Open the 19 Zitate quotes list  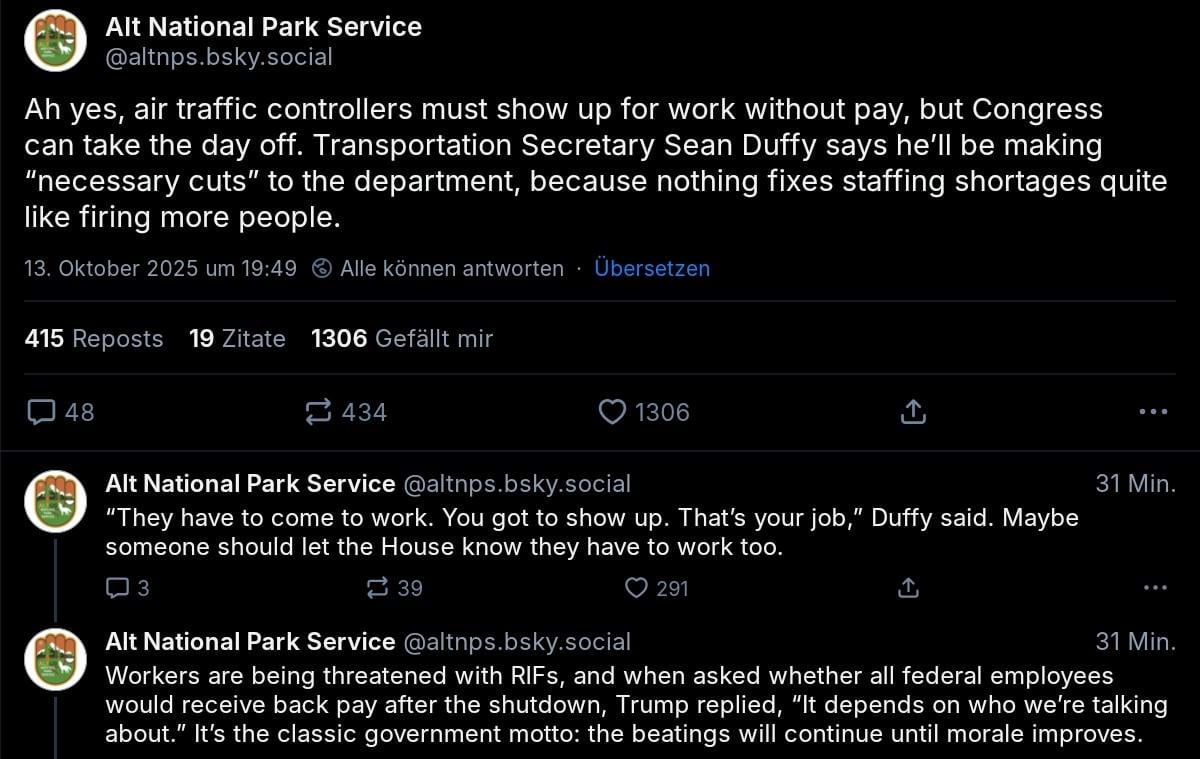click(237, 339)
